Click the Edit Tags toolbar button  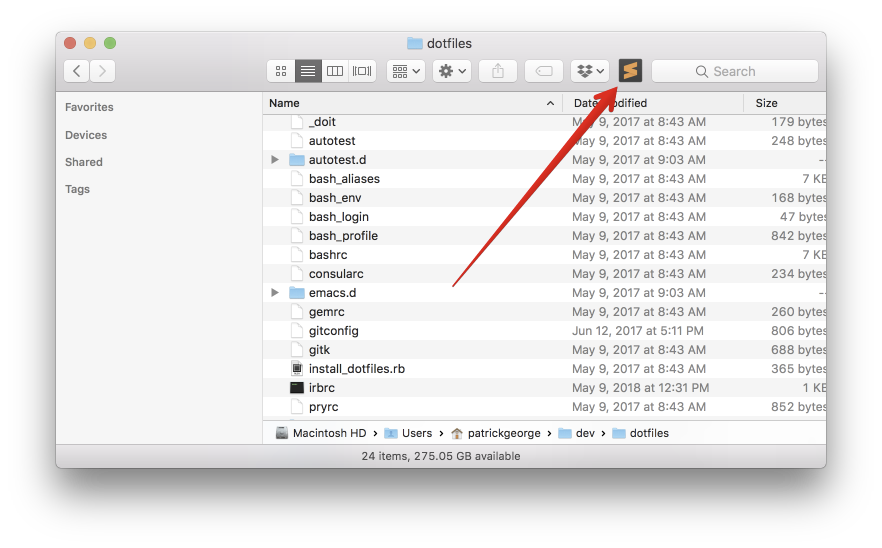pyautogui.click(x=544, y=71)
